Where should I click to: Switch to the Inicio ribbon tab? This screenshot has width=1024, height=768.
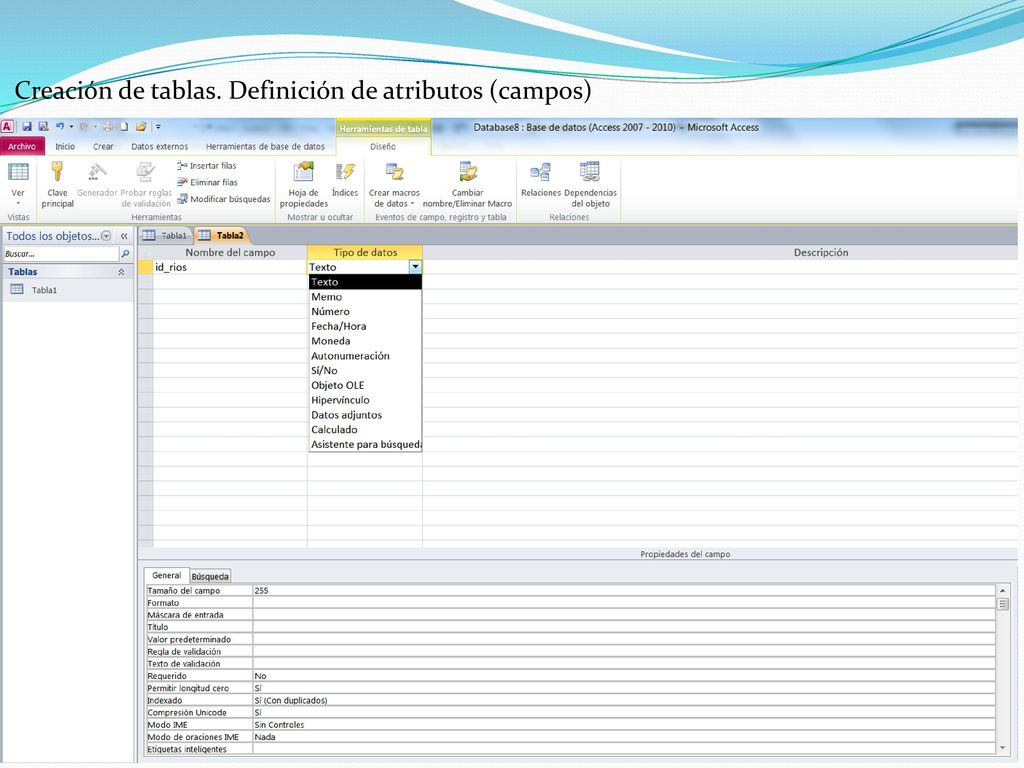click(x=65, y=146)
